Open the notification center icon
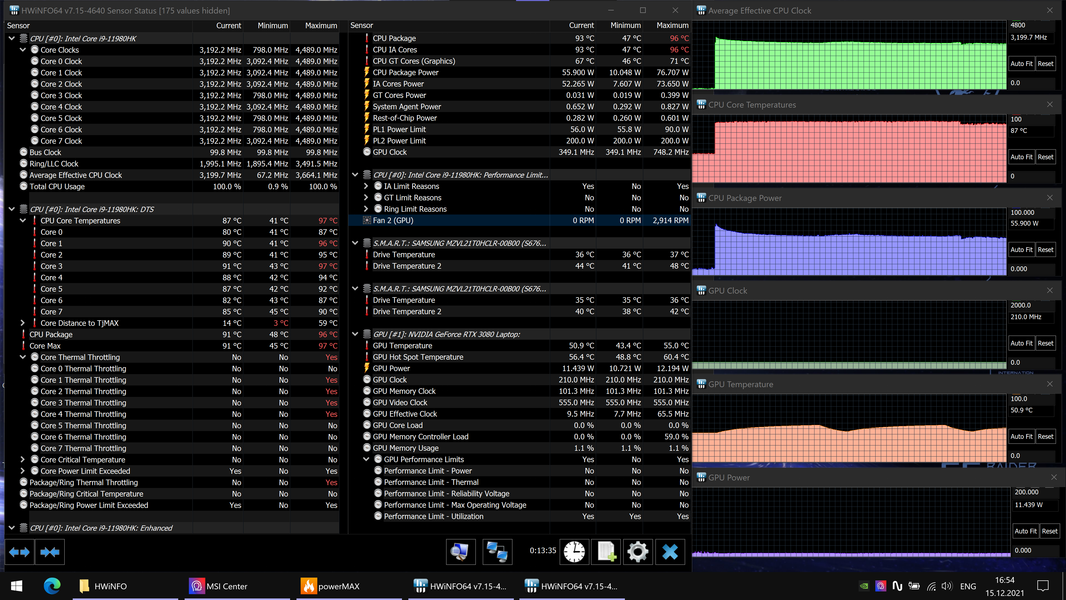The image size is (1066, 600). 1043,586
